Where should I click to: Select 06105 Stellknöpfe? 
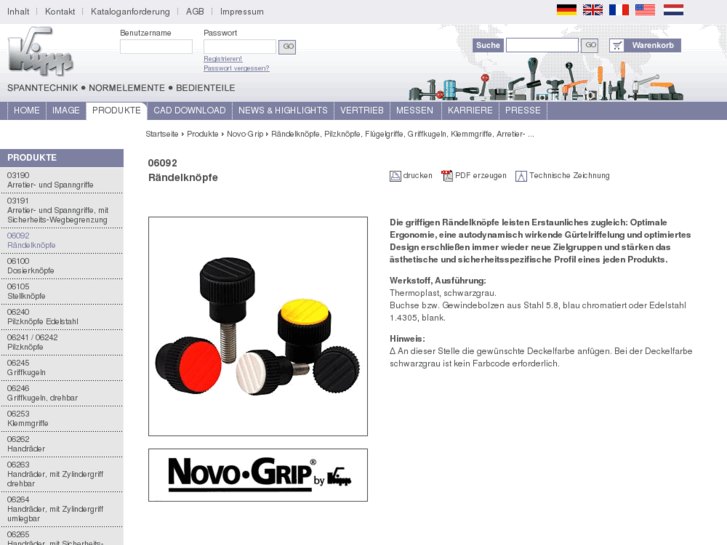62,291
